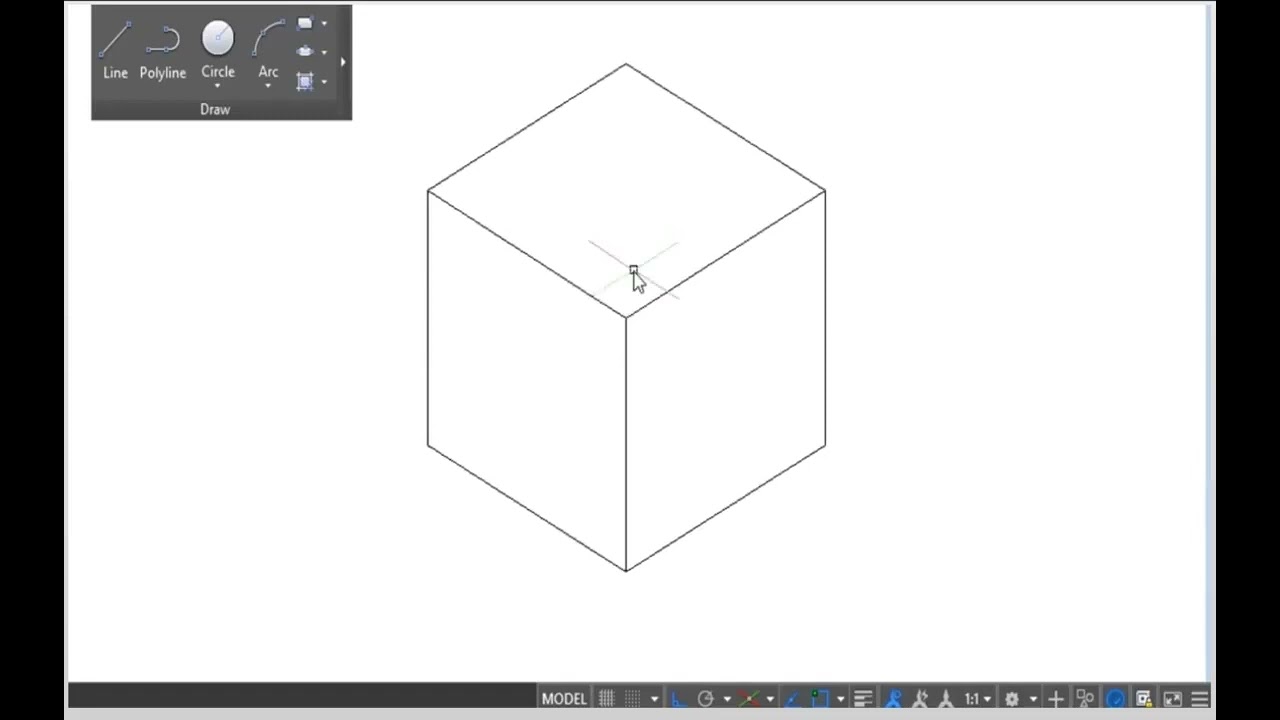The image size is (1280, 720).
Task: Select the Rectangle tool in Draw panel
Action: coord(305,23)
